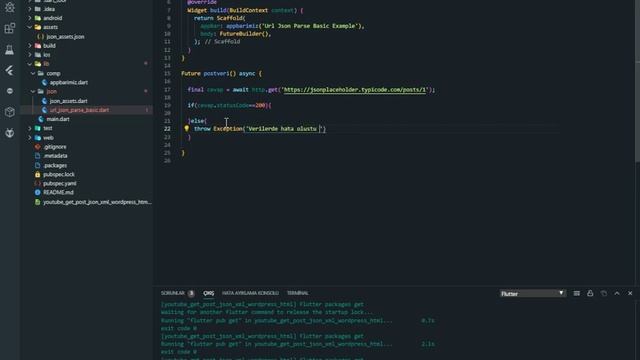Click the lightbulb quick-fix icon on line 22
This screenshot has height=360, width=640.
187,129
